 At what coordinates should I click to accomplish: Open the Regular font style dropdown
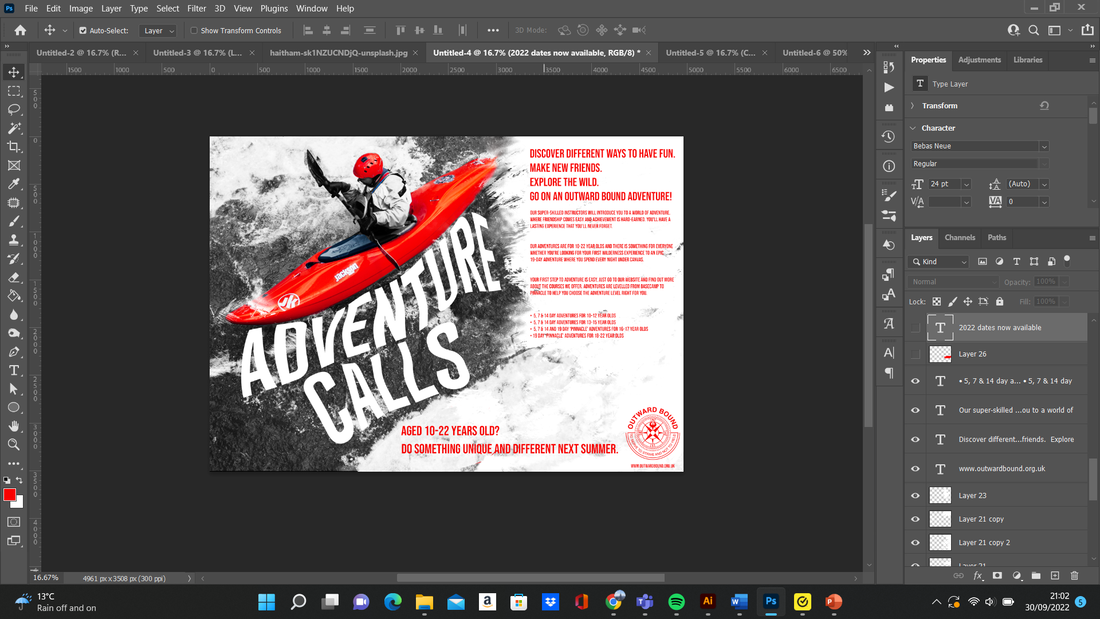(979, 164)
